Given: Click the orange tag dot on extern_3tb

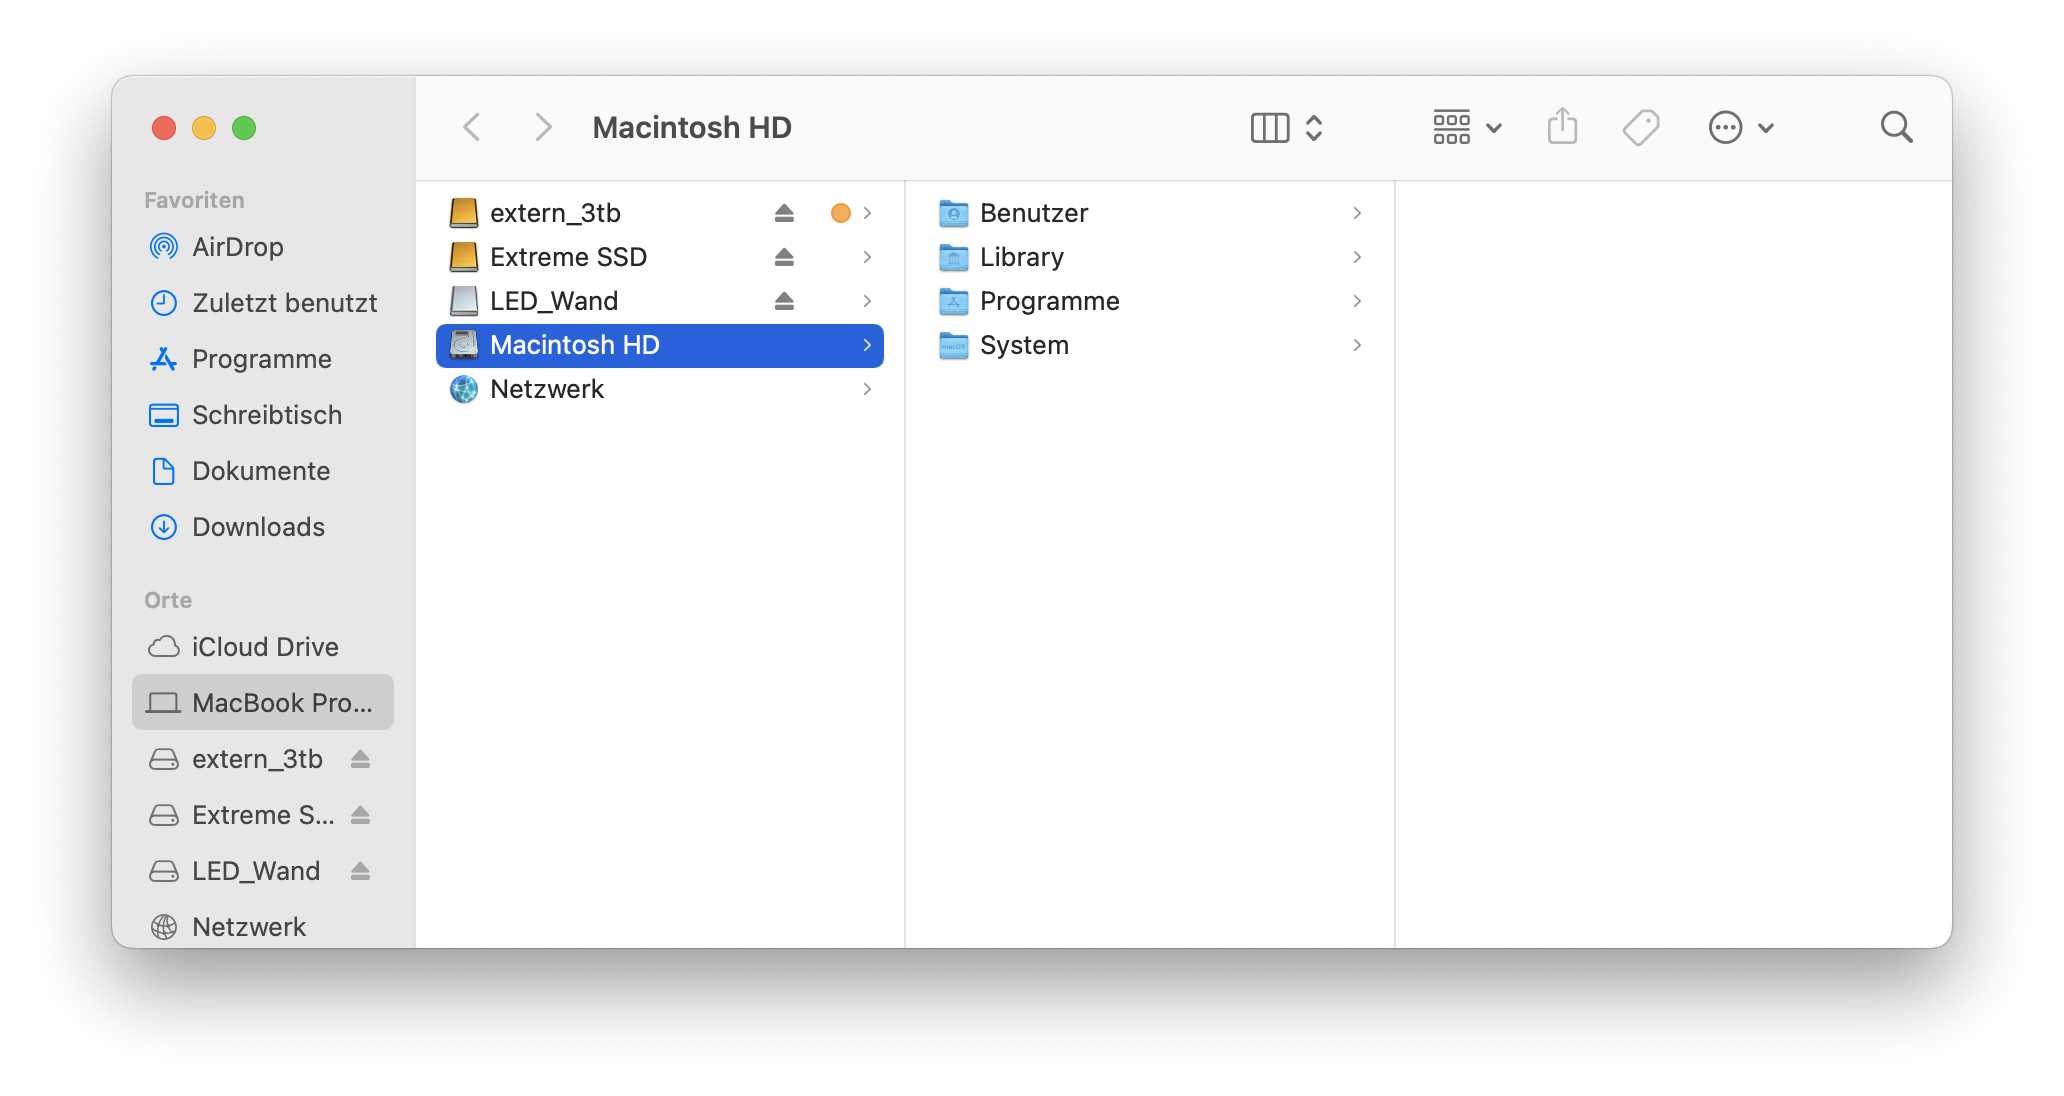Looking at the screenshot, I should coord(841,213).
